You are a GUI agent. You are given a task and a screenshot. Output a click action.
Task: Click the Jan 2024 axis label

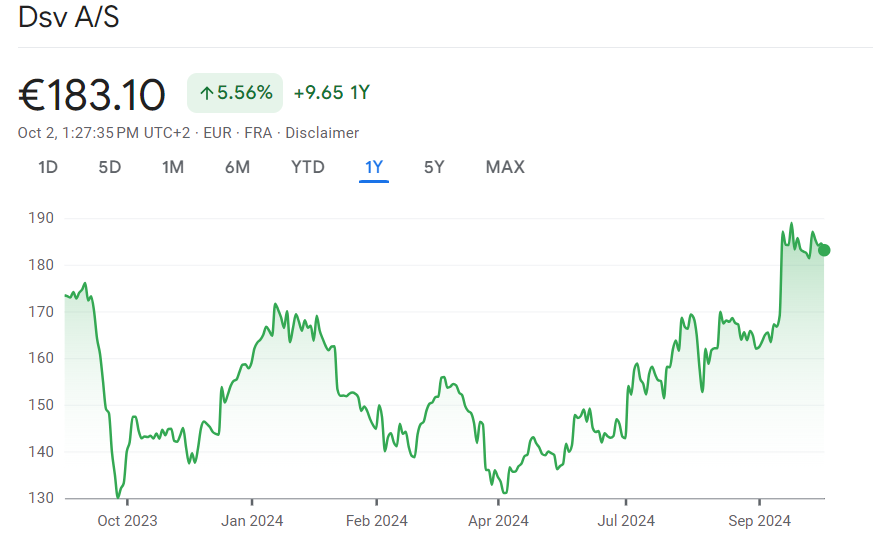pyautogui.click(x=252, y=521)
